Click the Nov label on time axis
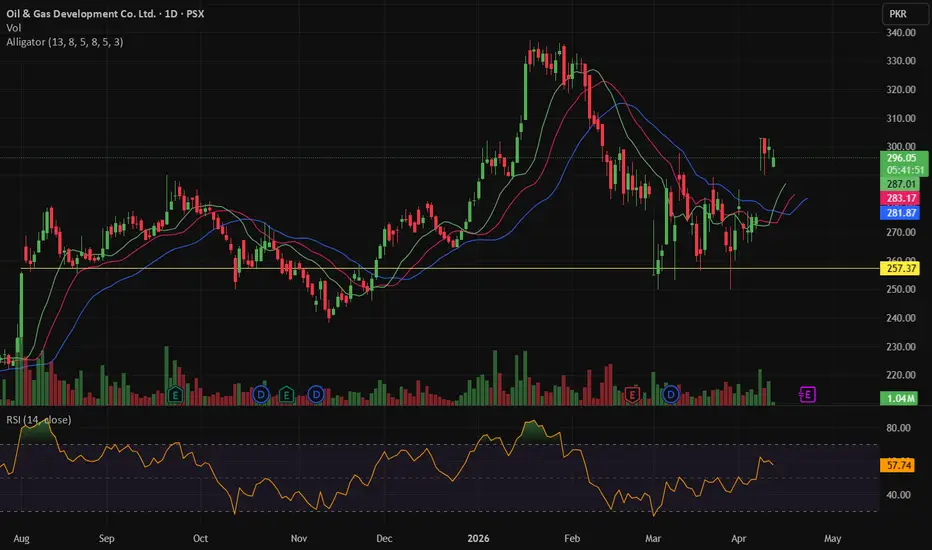The image size is (932, 550). click(x=298, y=539)
